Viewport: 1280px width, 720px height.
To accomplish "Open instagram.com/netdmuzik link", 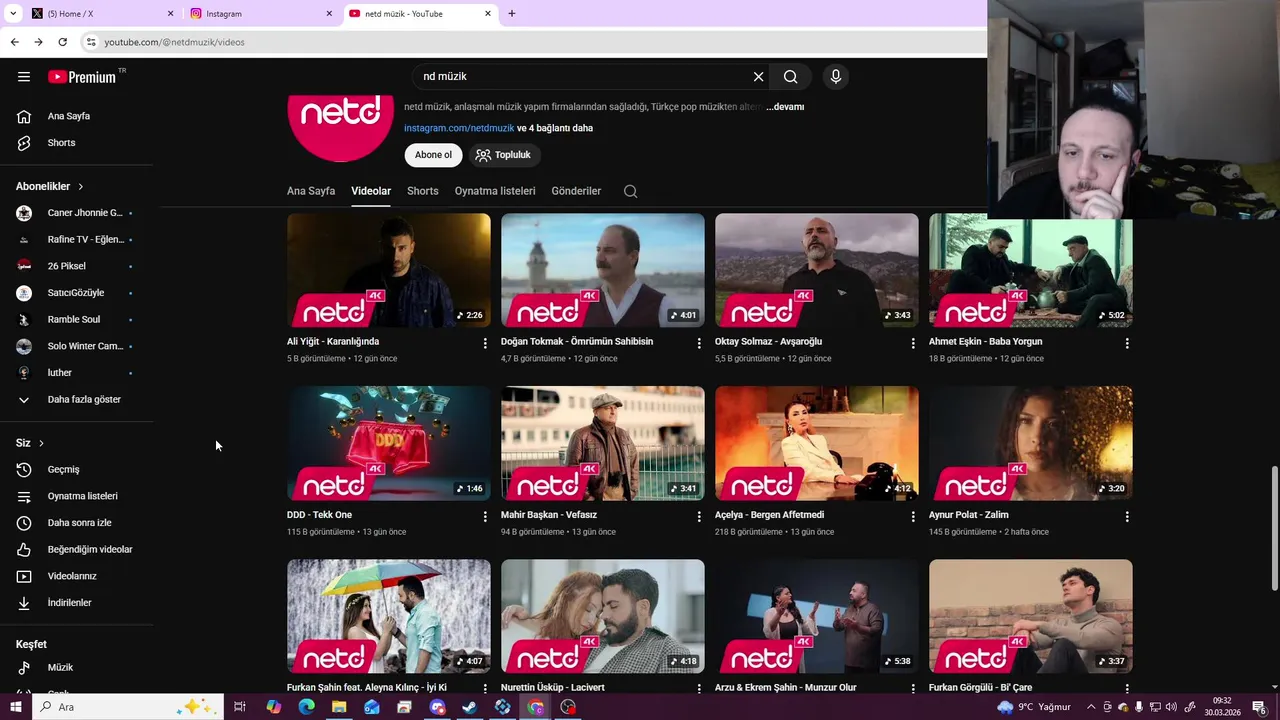I will click(459, 128).
